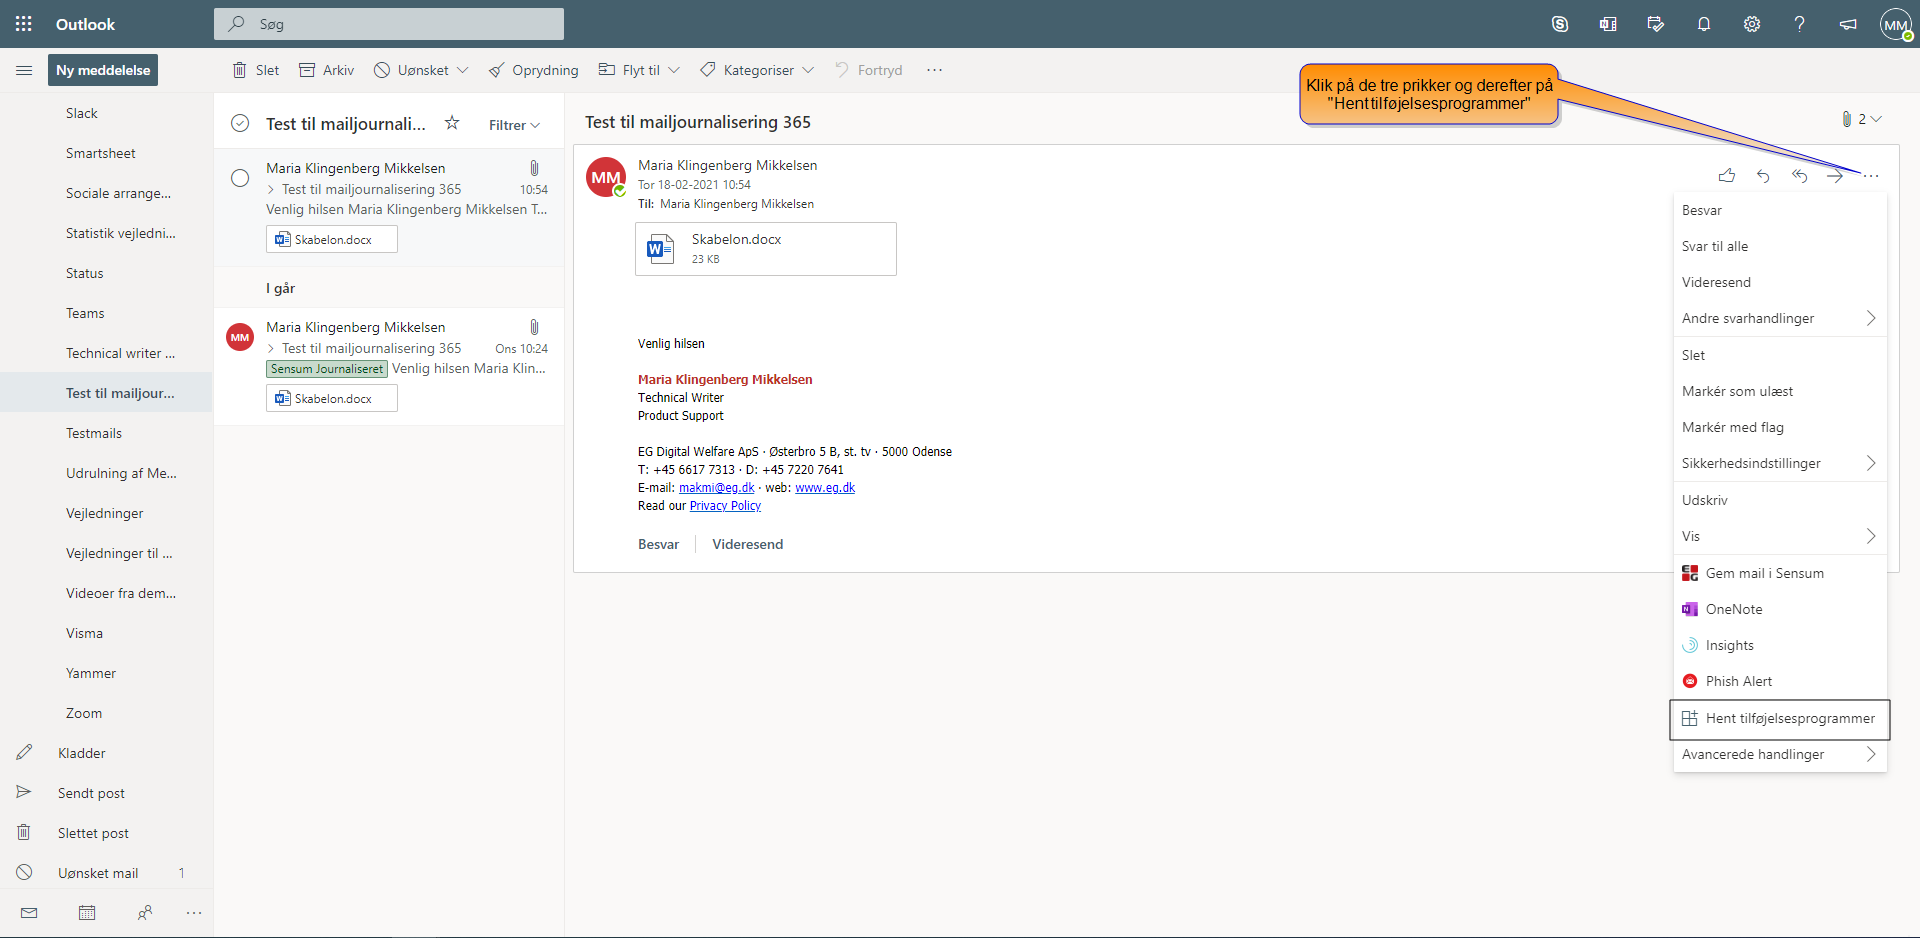This screenshot has width=1920, height=938.
Task: Select the top email's circular checkbox
Action: [x=240, y=177]
